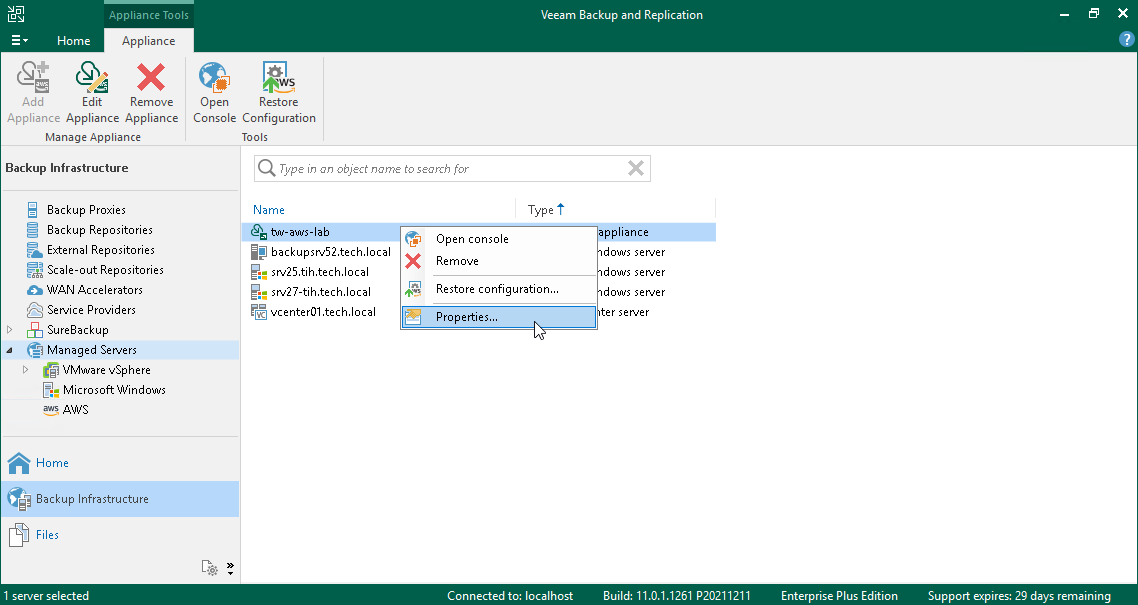Open the Files navigation view
Viewport: 1138px width, 605px height.
[120, 535]
